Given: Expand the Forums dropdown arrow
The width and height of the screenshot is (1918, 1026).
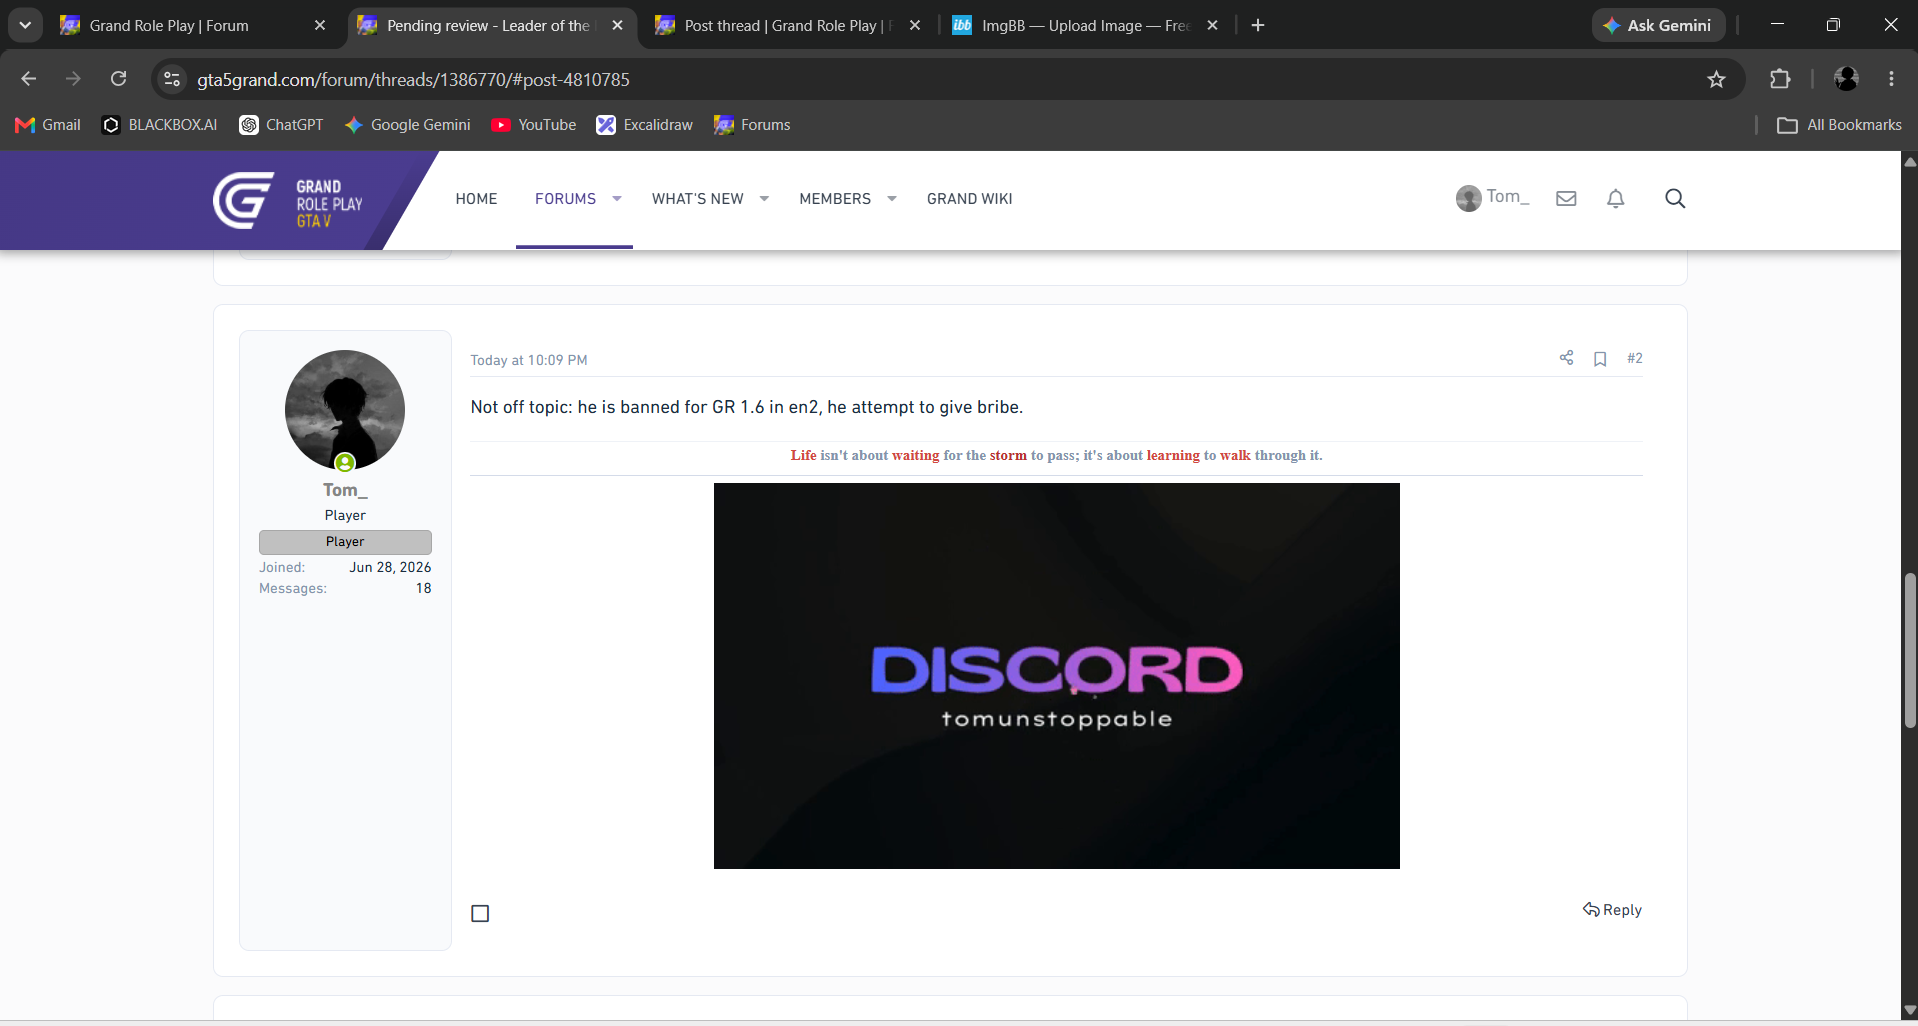Looking at the screenshot, I should [x=617, y=199].
